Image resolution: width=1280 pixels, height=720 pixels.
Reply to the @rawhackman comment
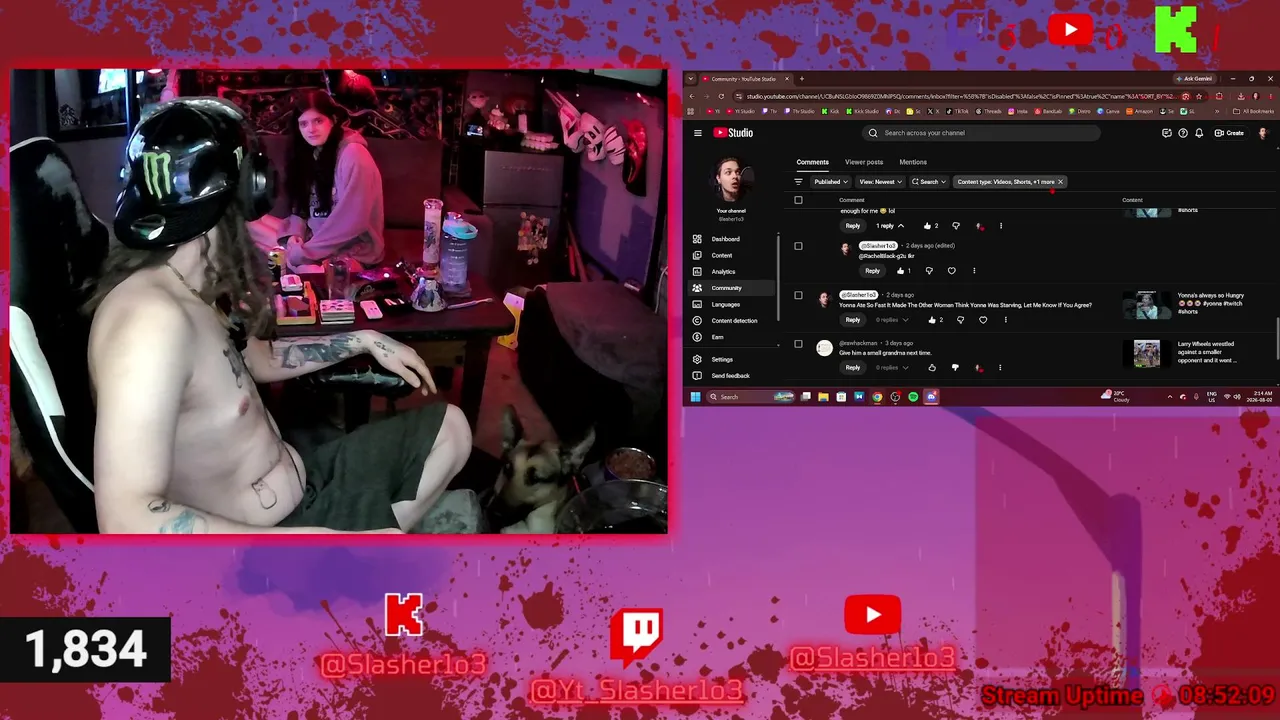click(x=853, y=368)
